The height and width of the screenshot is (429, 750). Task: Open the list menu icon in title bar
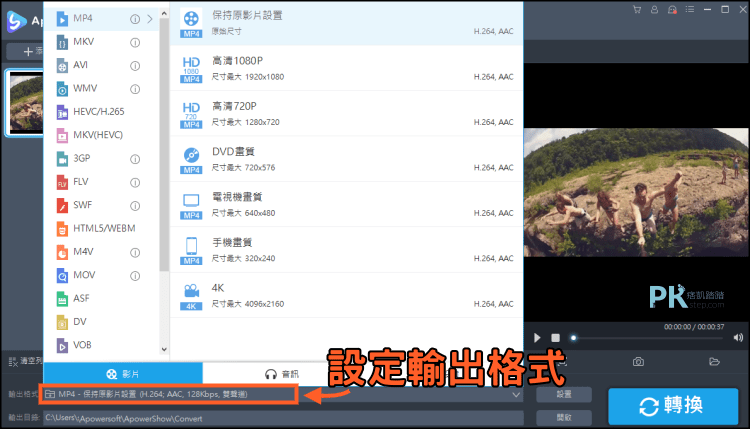690,10
